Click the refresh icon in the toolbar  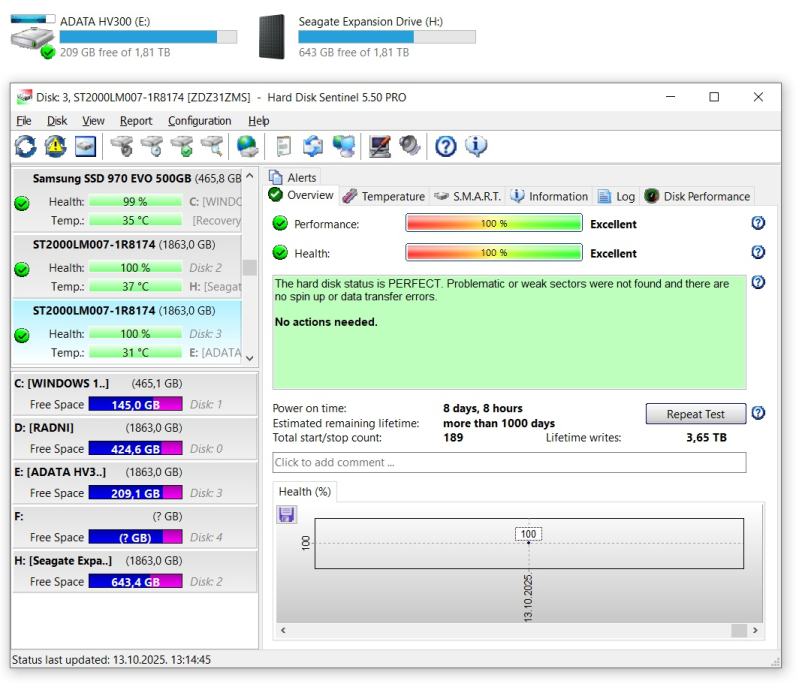click(x=28, y=146)
